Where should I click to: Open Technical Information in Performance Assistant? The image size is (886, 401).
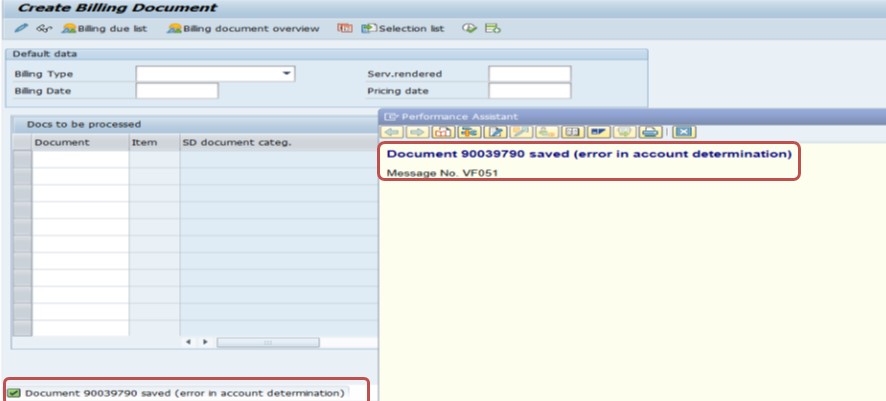point(469,132)
